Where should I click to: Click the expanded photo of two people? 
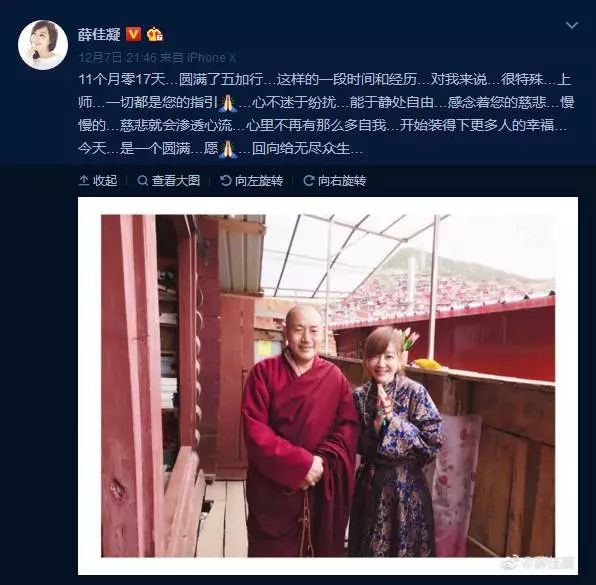[x=328, y=386]
